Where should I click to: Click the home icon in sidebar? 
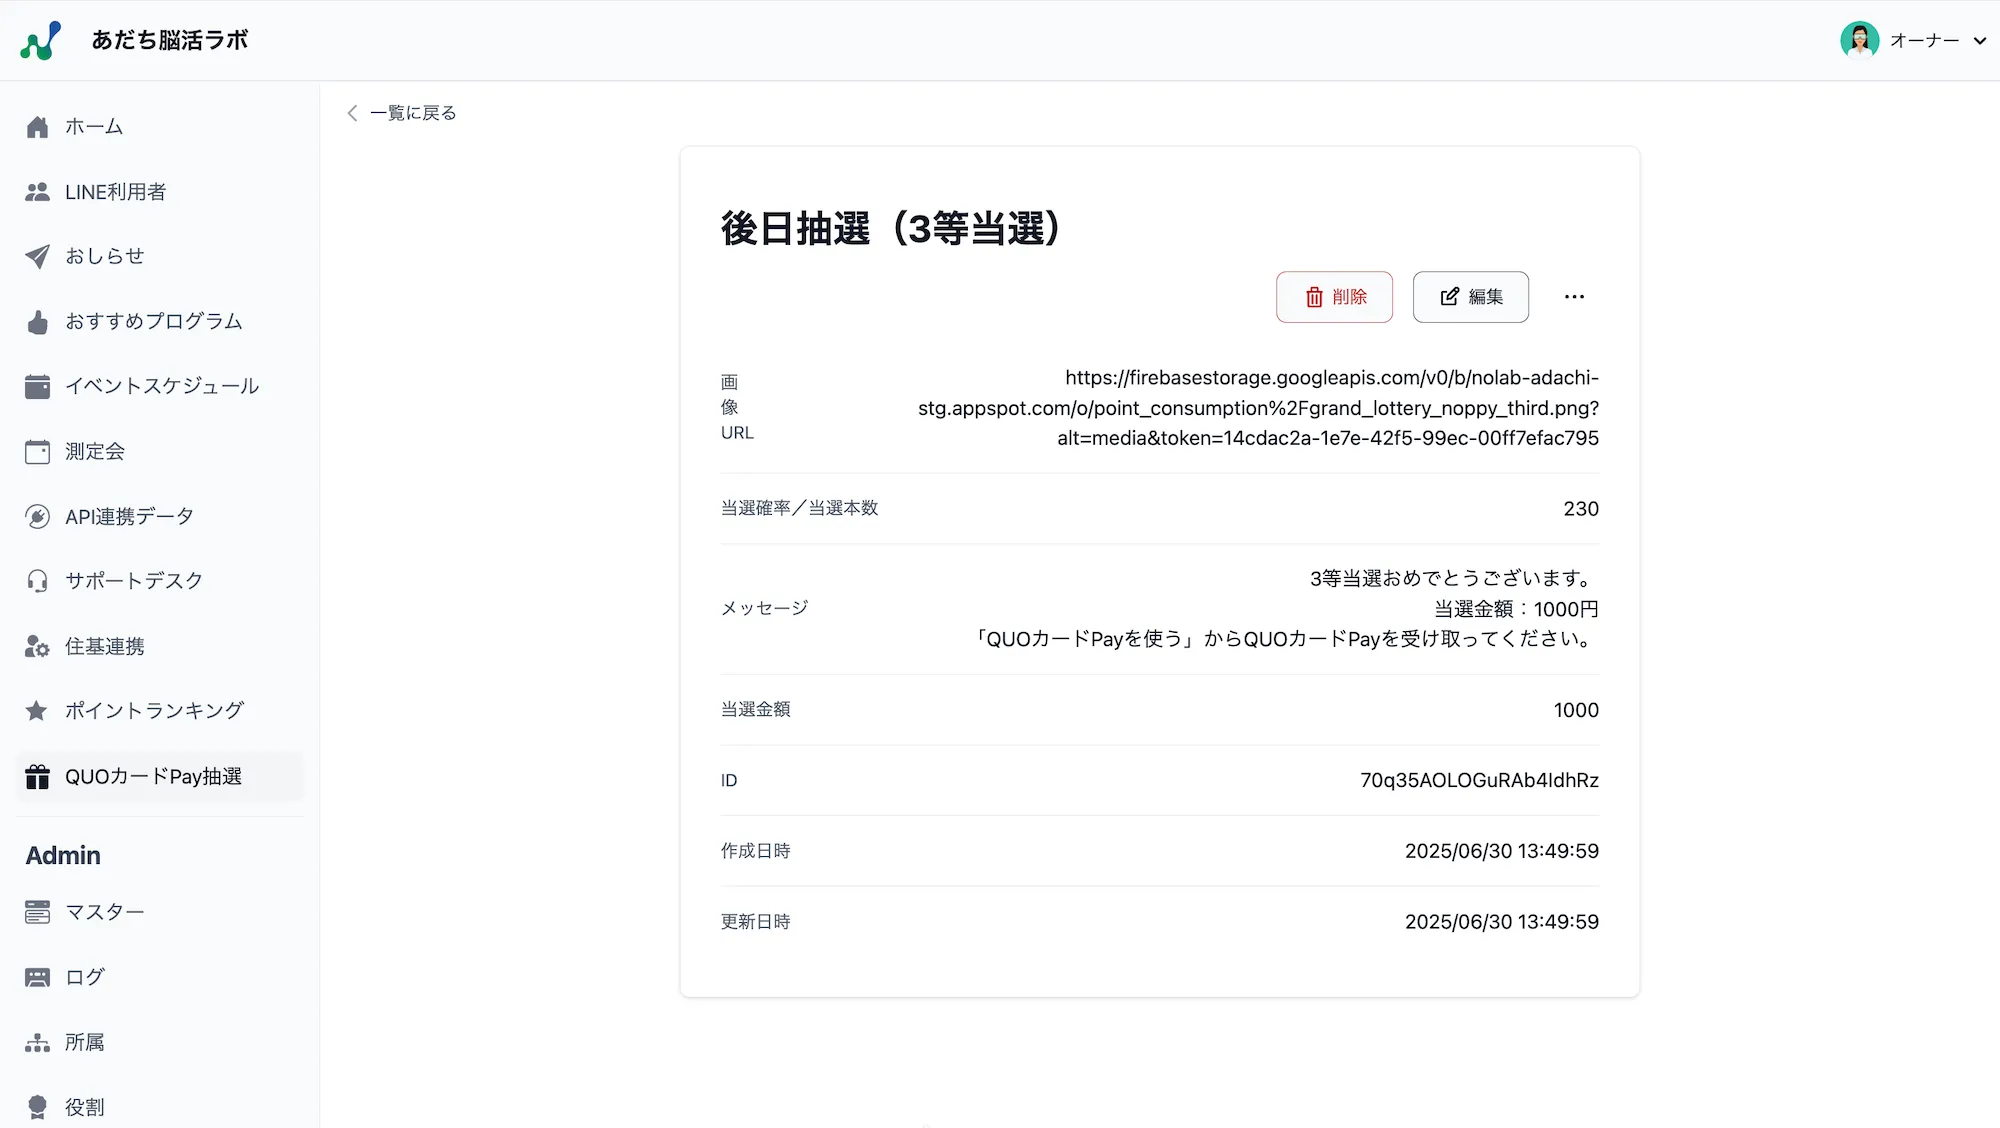point(37,127)
